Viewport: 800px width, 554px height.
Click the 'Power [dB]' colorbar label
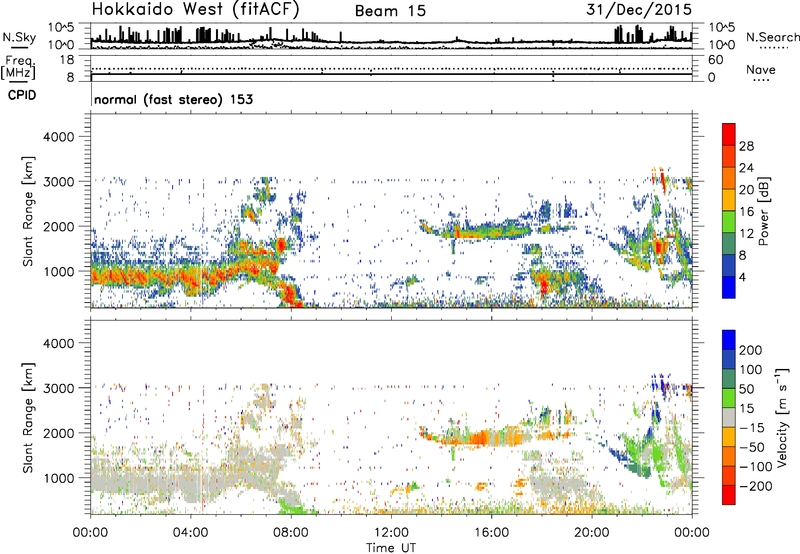click(x=763, y=211)
